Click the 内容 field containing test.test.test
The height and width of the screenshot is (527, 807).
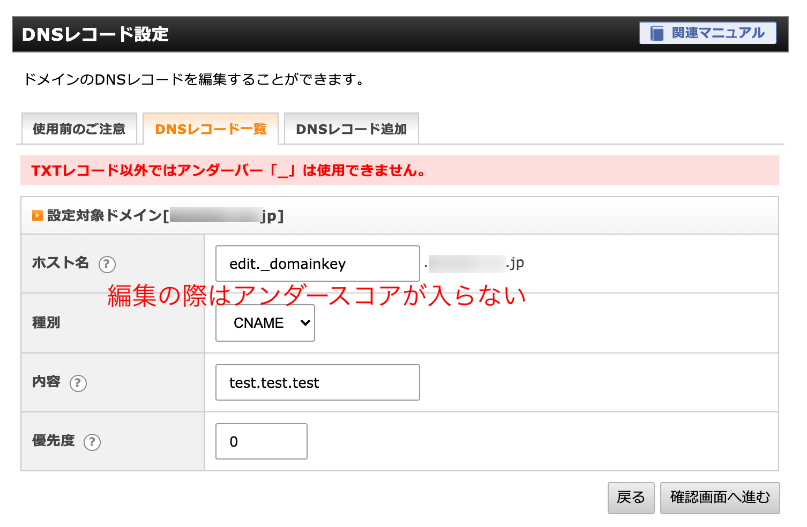(x=317, y=382)
